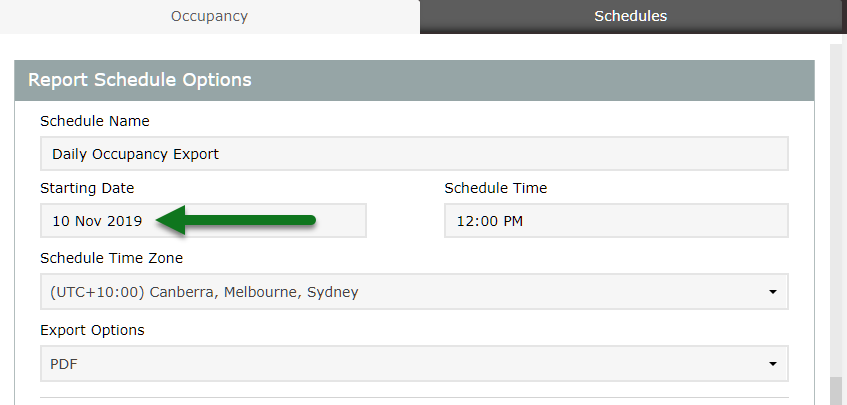Open the Schedules tab

630,16
